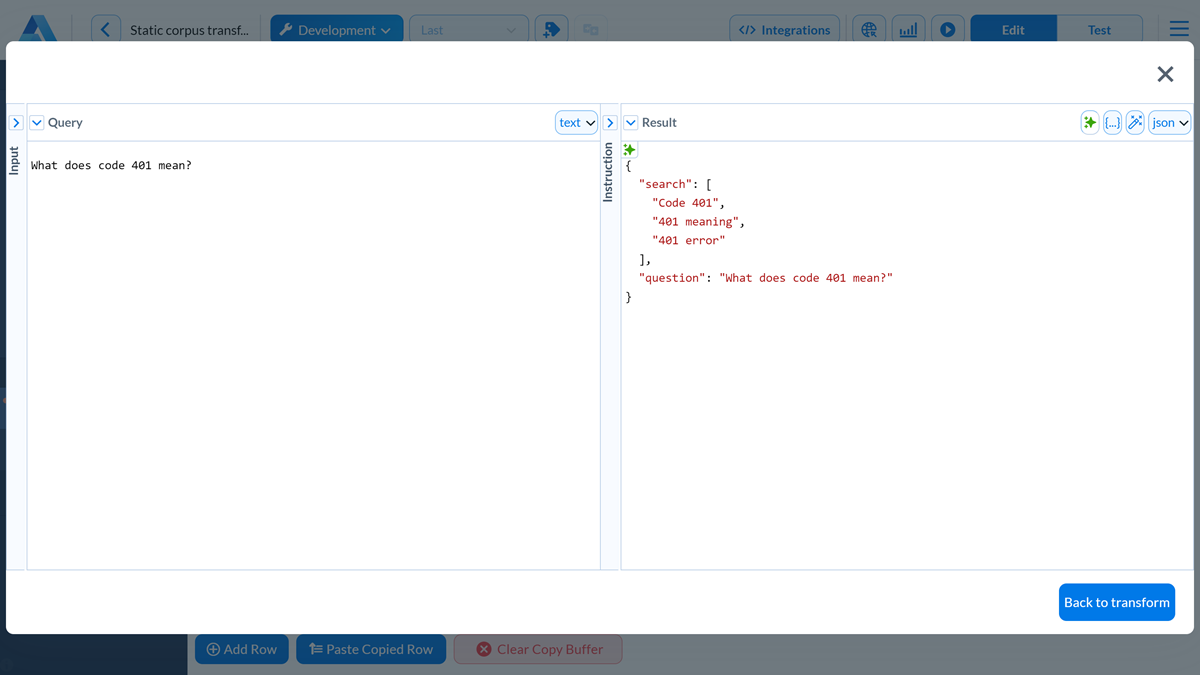The height and width of the screenshot is (675, 1200).
Task: Change the json output format dropdown
Action: [1168, 122]
